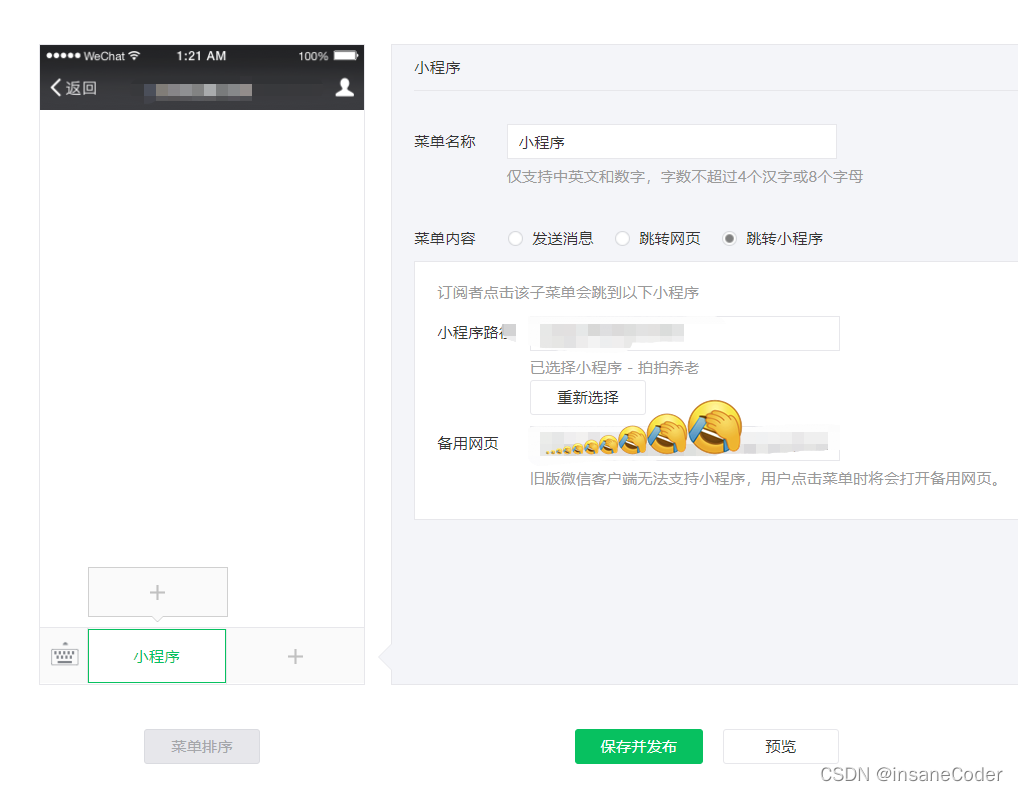Click the plus icon for new menu slot

tap(295, 656)
